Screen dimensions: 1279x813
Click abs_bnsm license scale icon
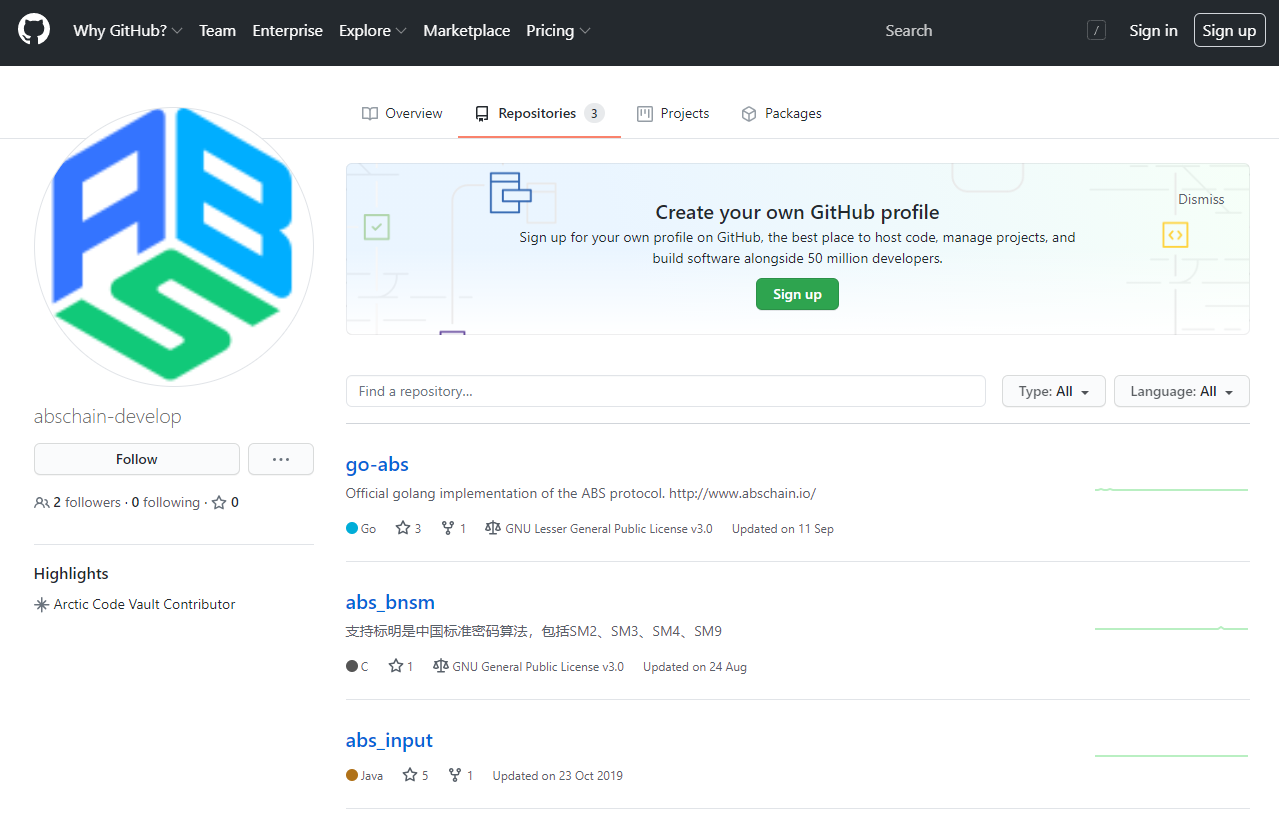tap(440, 666)
